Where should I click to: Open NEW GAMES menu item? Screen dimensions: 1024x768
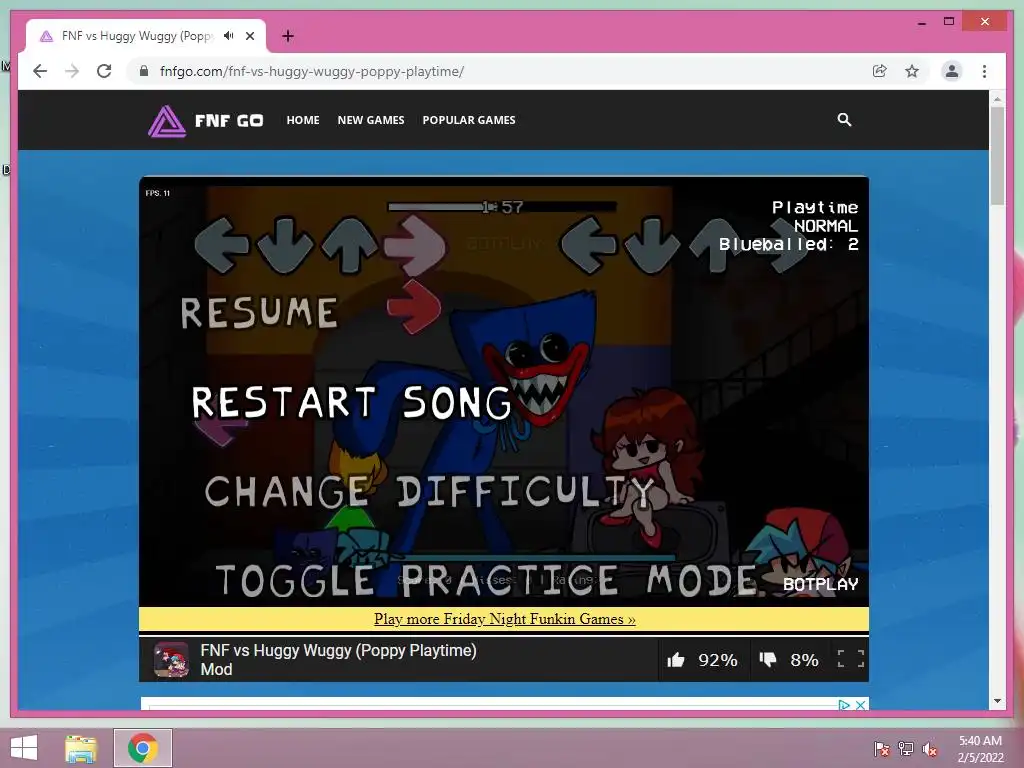(371, 120)
